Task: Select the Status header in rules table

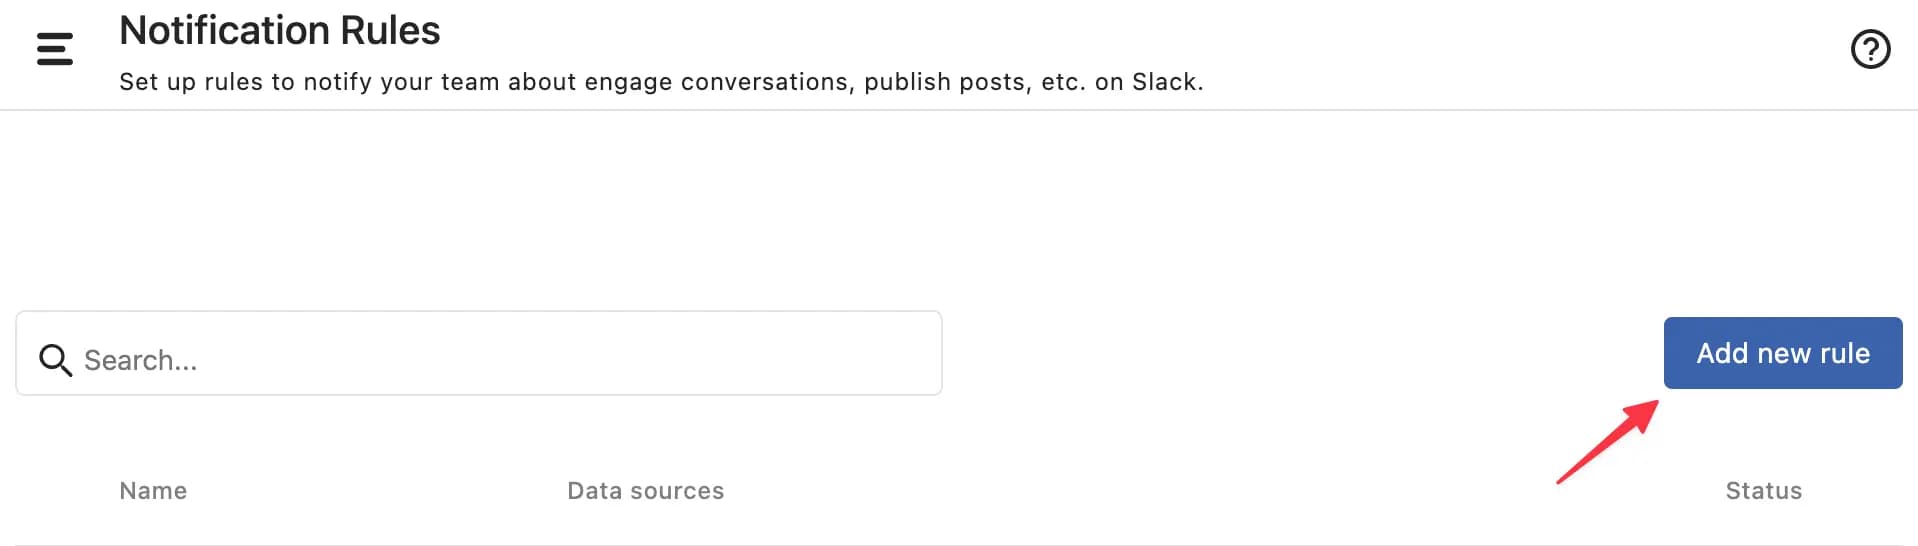Action: (x=1763, y=491)
